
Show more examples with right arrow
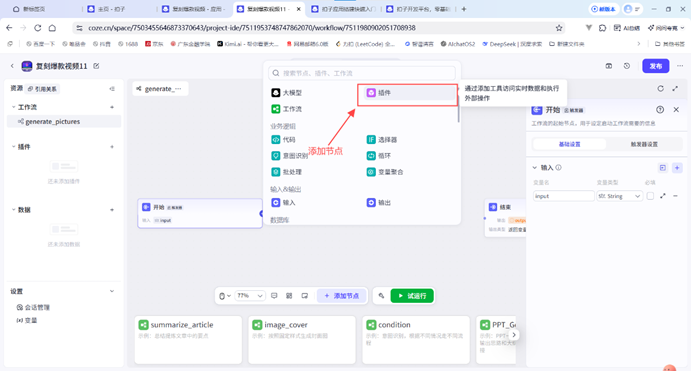[513, 335]
